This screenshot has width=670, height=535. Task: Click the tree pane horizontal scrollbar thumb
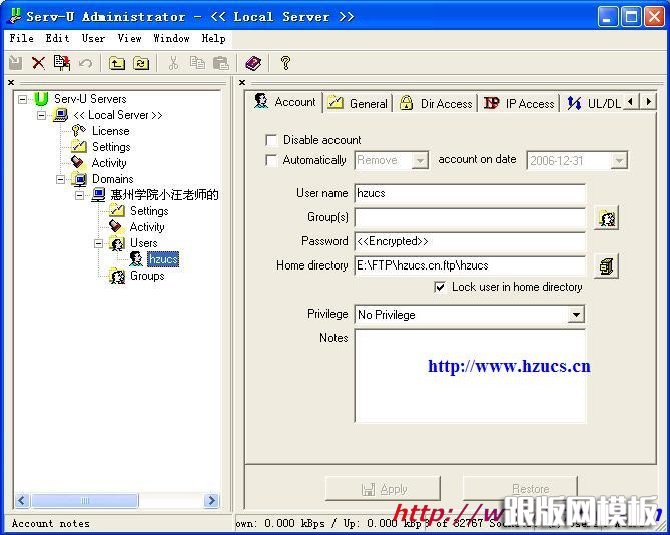pos(85,500)
